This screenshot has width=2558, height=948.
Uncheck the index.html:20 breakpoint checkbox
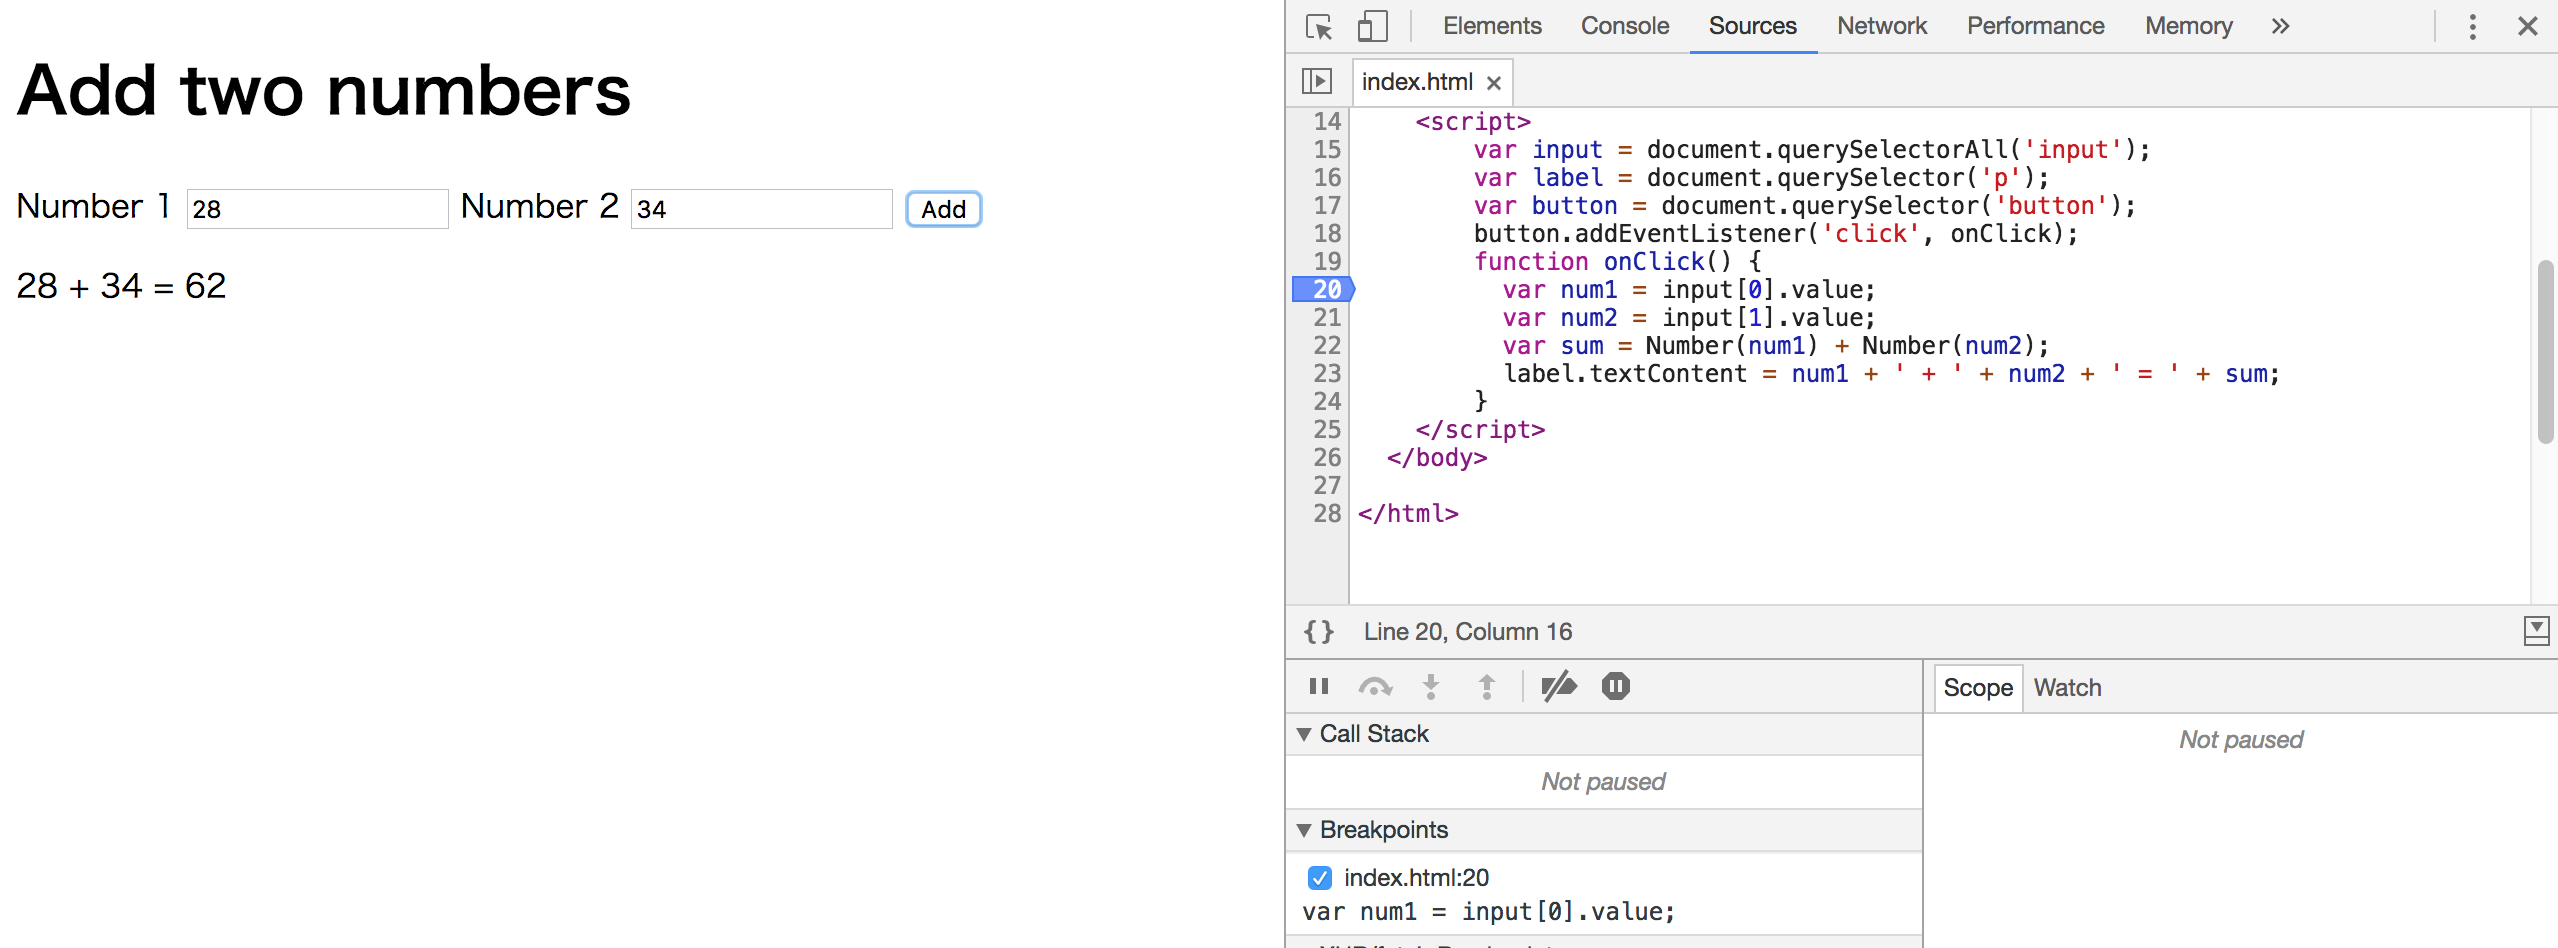(x=1320, y=878)
